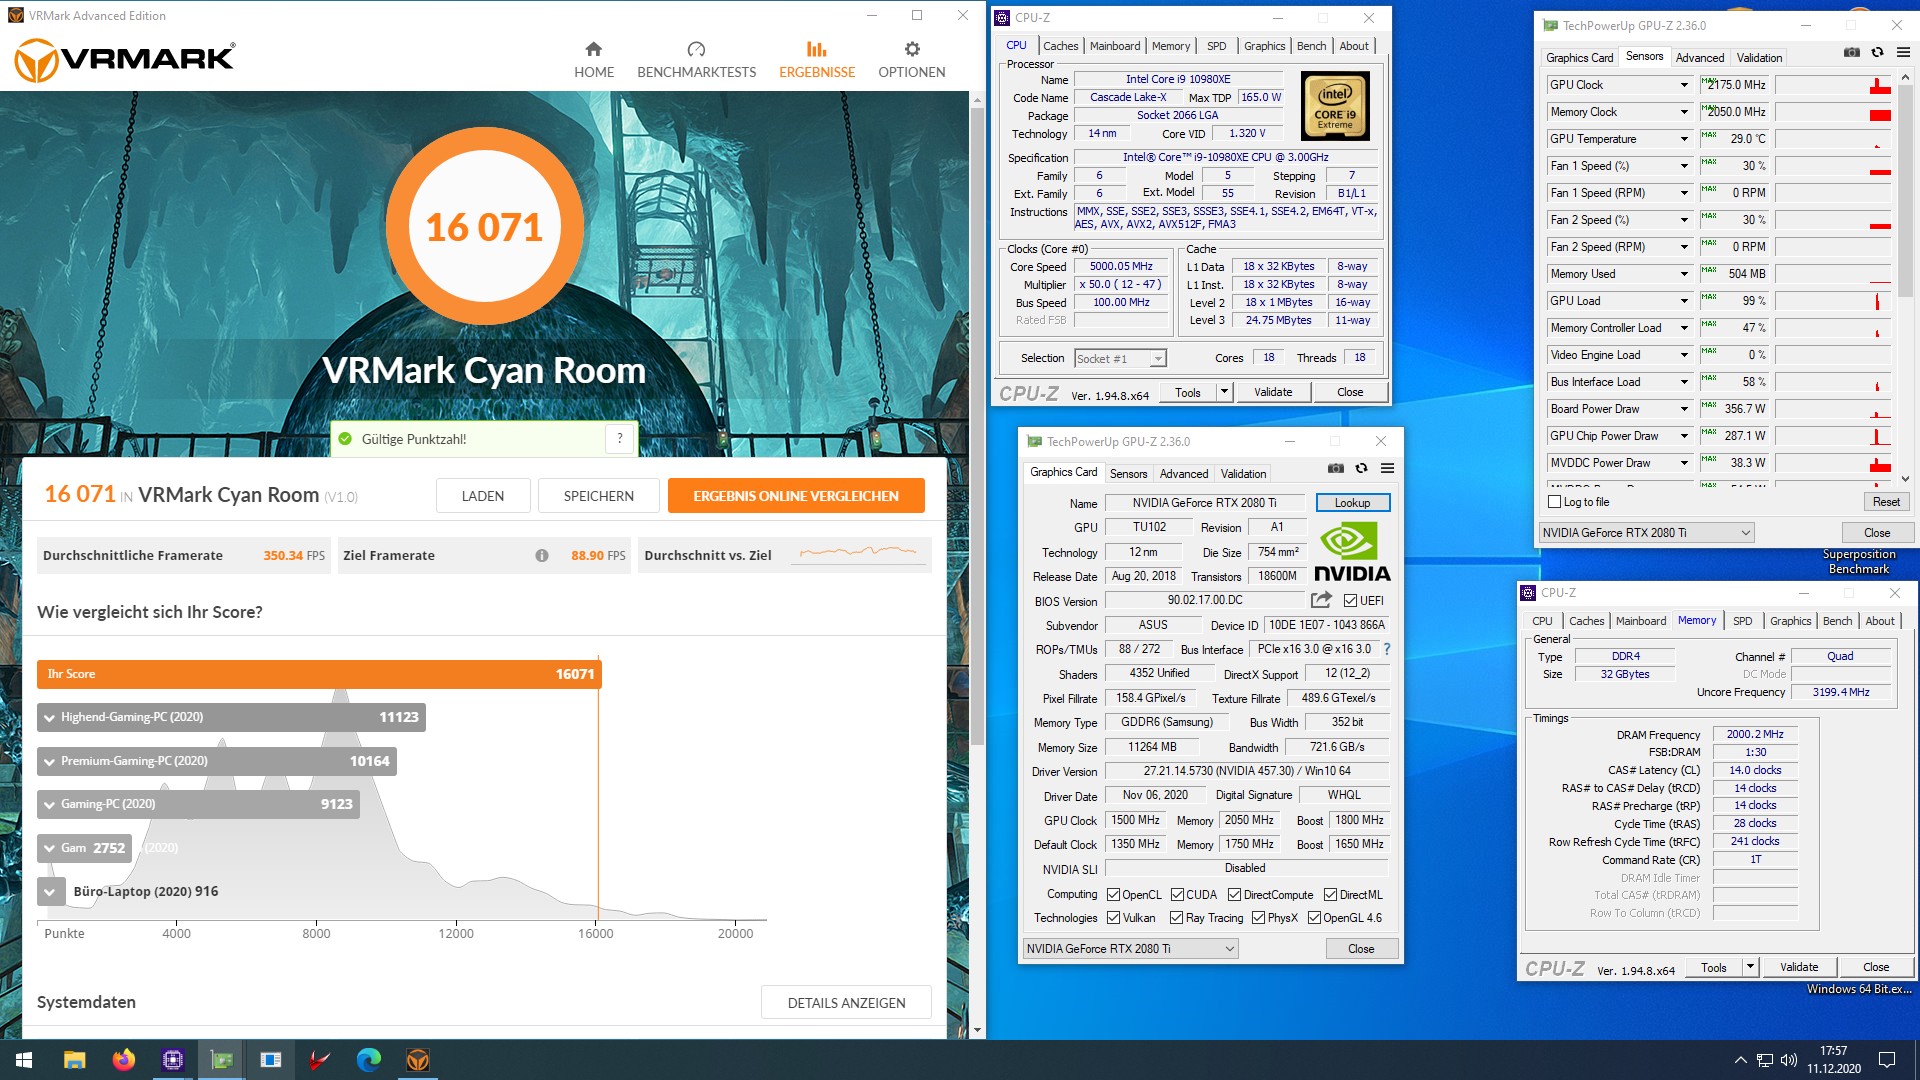Click the LADEN button
The width and height of the screenshot is (1920, 1080).
coord(483,496)
